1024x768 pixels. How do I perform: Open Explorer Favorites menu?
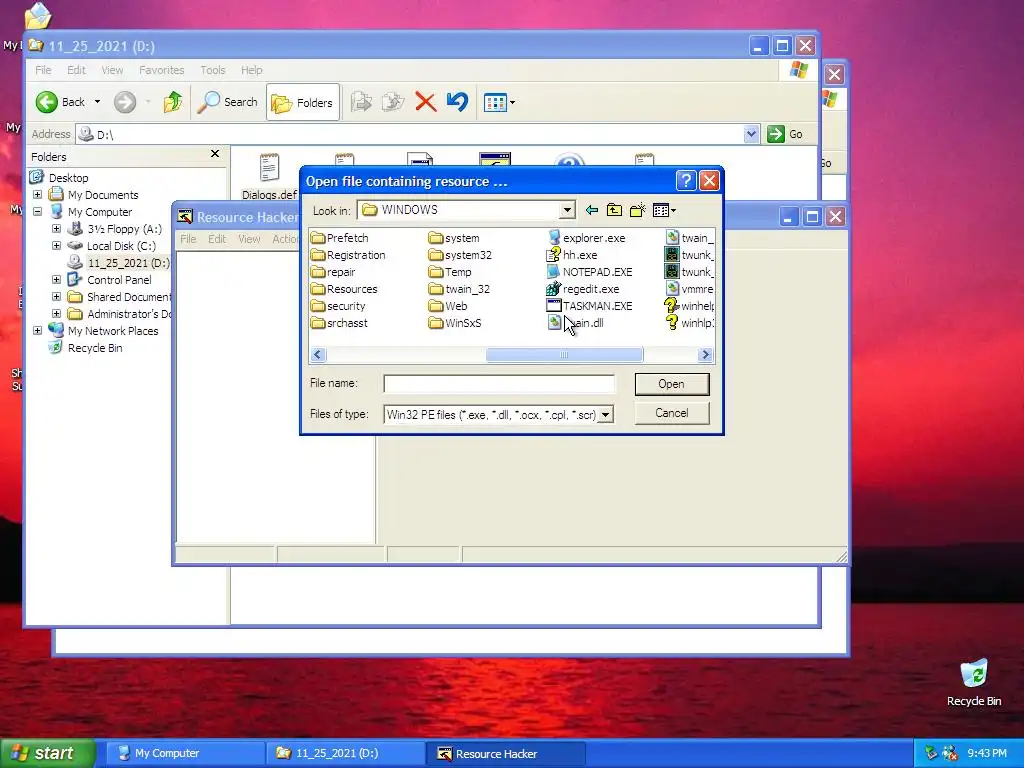pos(161,70)
